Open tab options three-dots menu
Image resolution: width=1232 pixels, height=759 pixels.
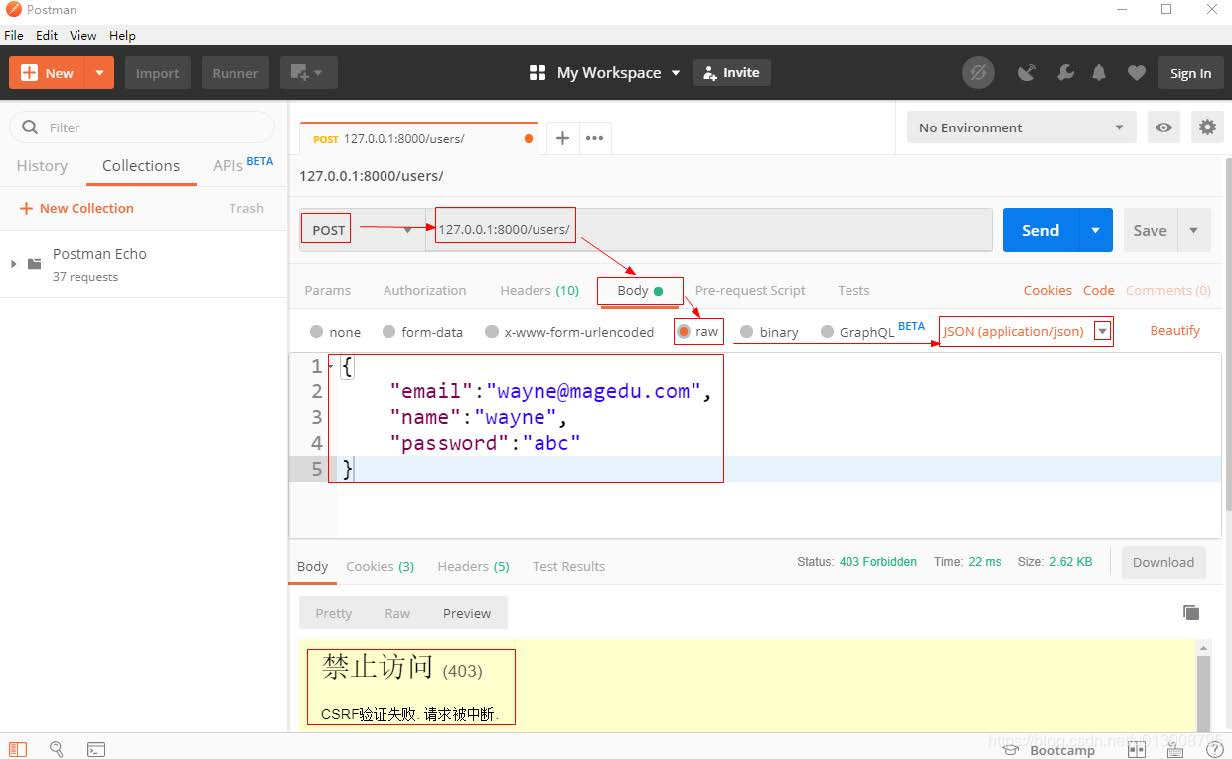pos(595,138)
